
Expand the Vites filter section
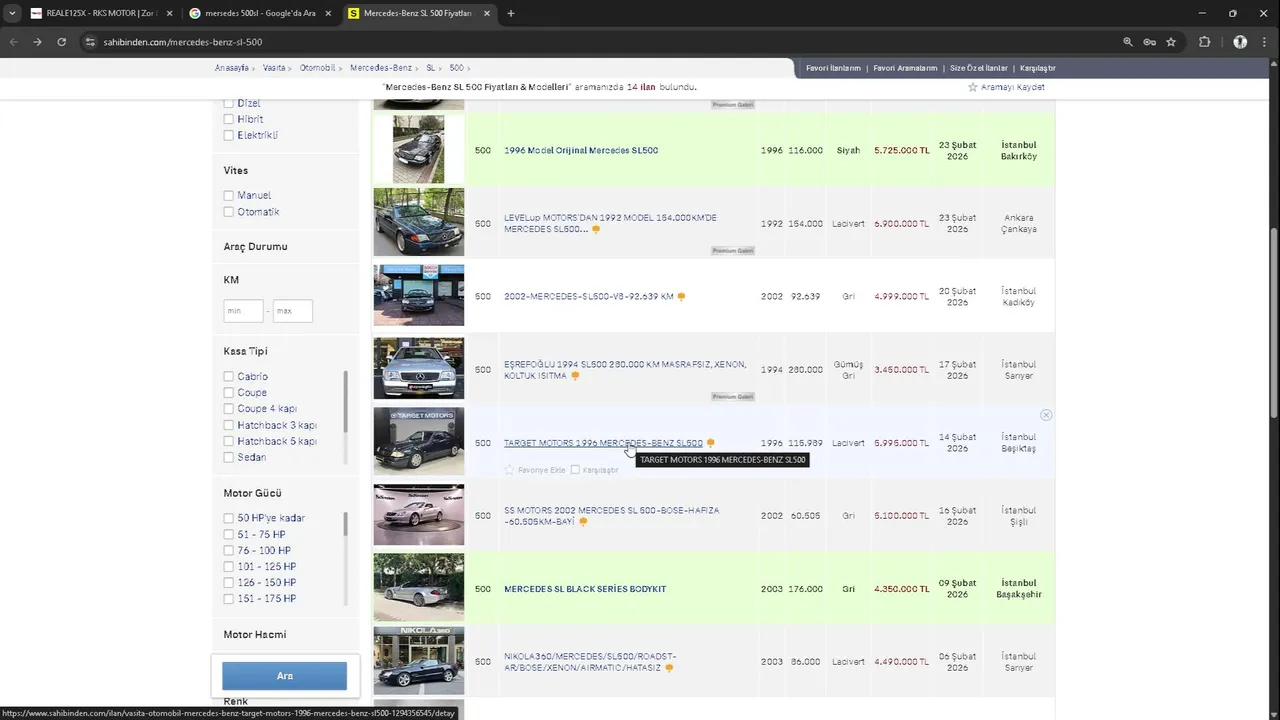click(236, 171)
